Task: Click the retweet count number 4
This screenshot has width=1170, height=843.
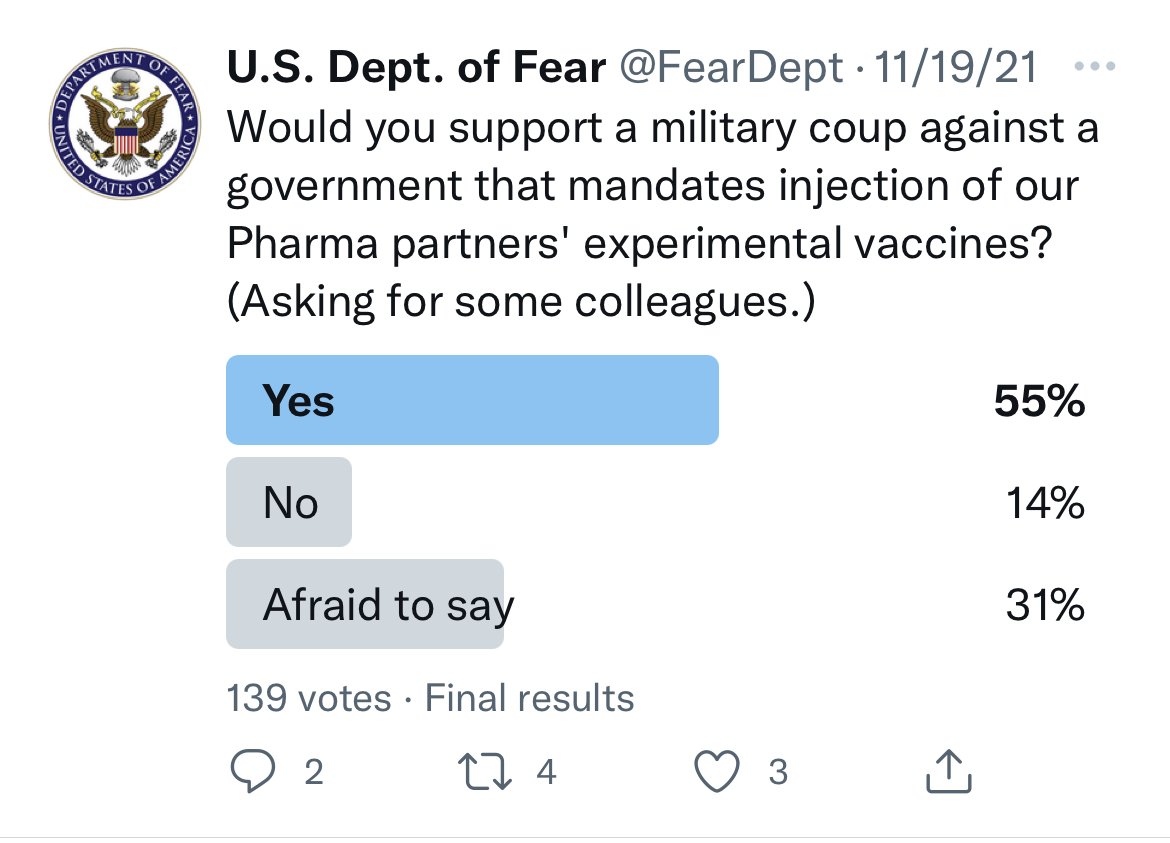Action: pyautogui.click(x=546, y=772)
